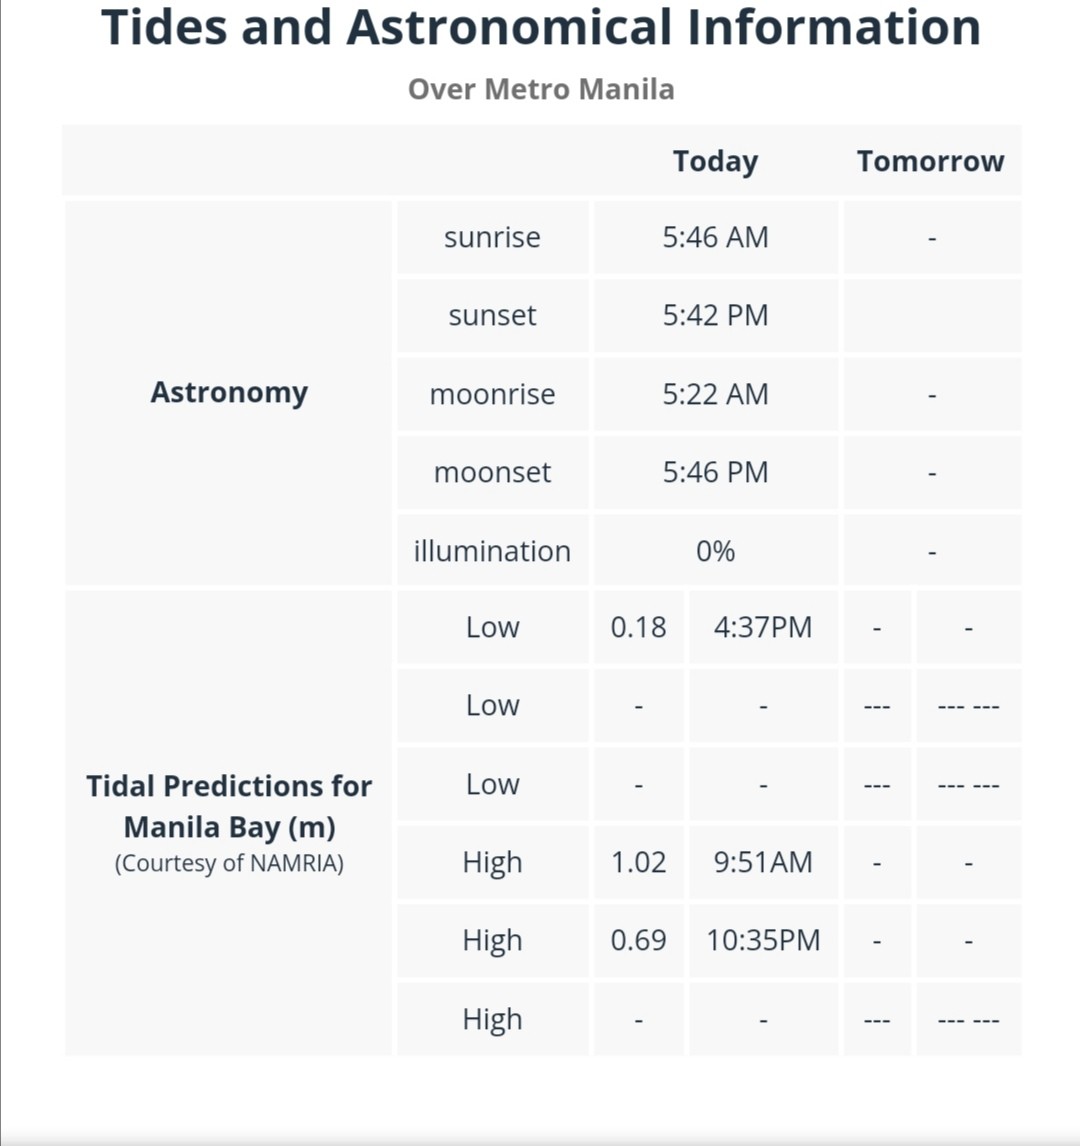Click the 1.02 high tide height
The width and height of the screenshot is (1080, 1146).
pyautogui.click(x=639, y=863)
